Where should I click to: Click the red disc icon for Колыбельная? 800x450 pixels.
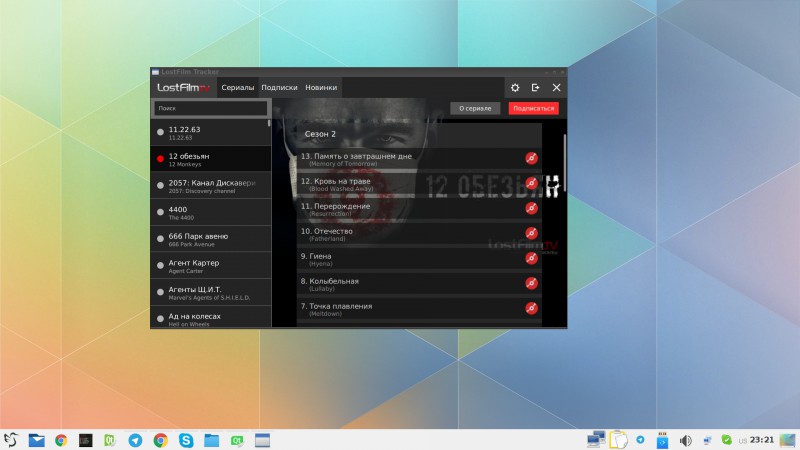pyautogui.click(x=531, y=283)
